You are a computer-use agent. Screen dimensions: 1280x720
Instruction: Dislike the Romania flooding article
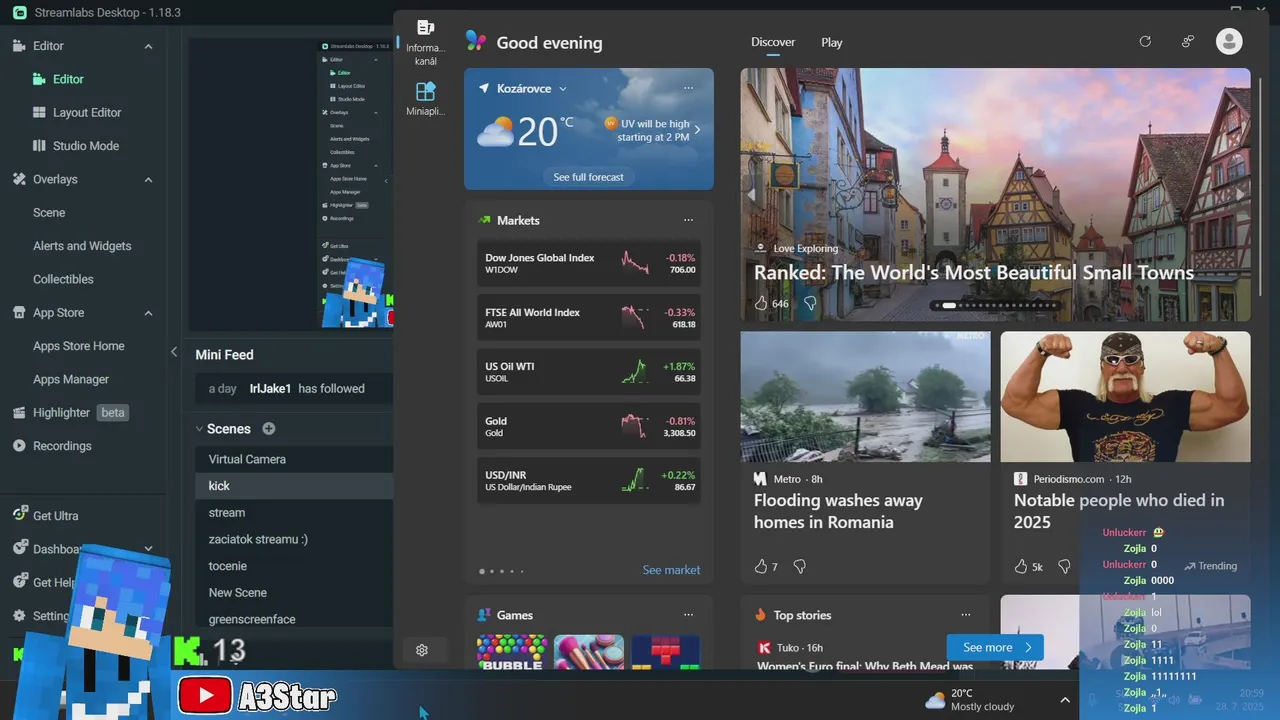click(x=799, y=566)
